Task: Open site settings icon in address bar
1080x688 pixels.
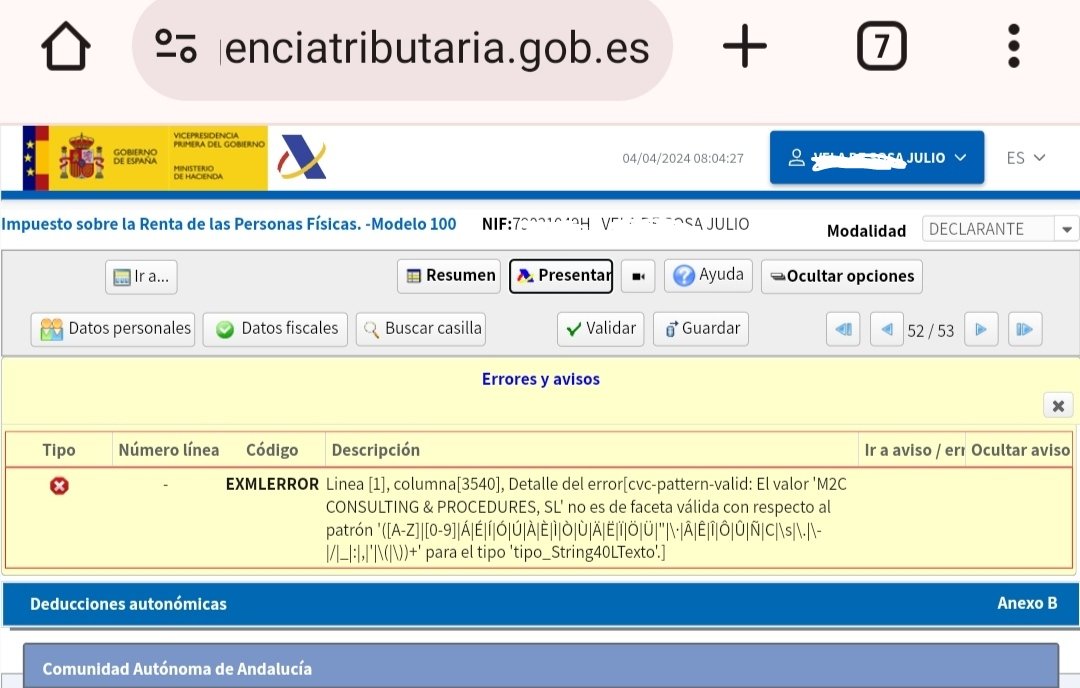Action: point(176,46)
